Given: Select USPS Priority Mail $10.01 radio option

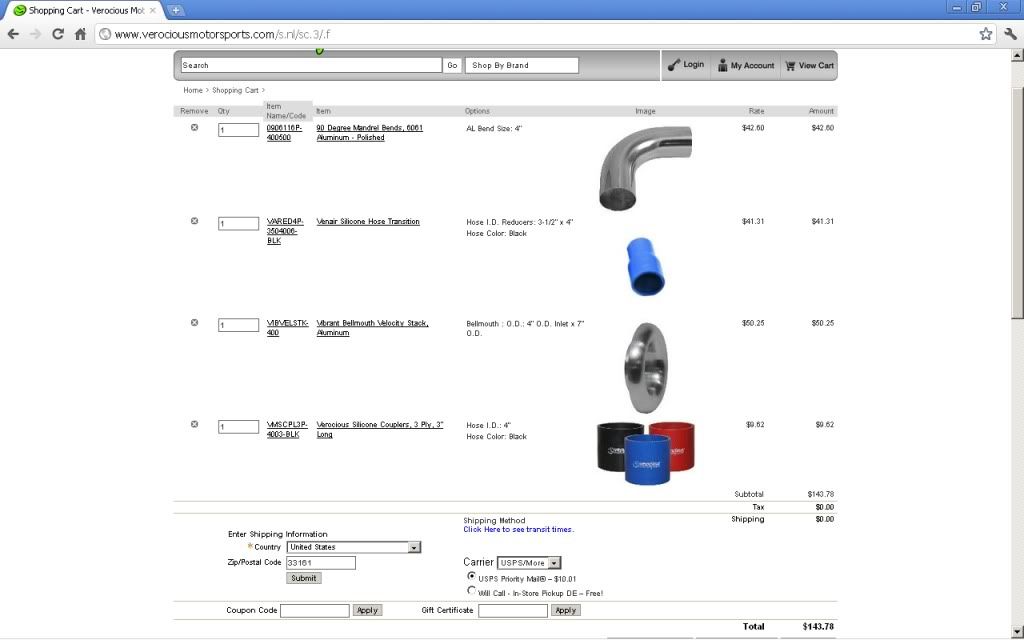Looking at the screenshot, I should point(472,576).
